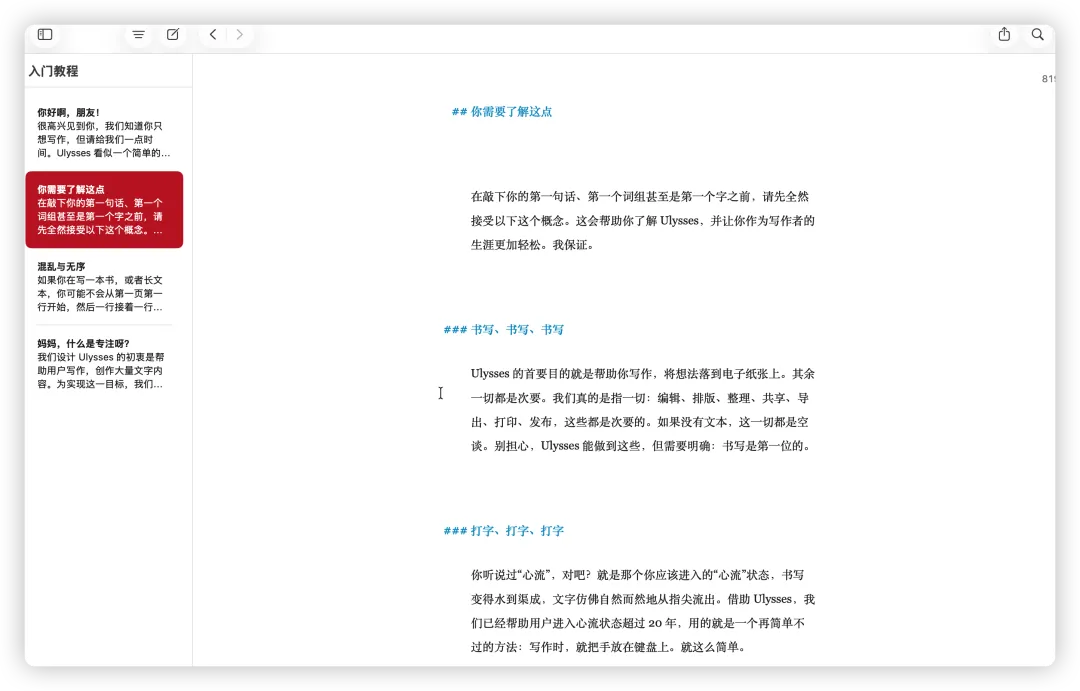The height and width of the screenshot is (691, 1080).
Task: Click heading '### 打字、打字、打字'
Action: pos(503,530)
